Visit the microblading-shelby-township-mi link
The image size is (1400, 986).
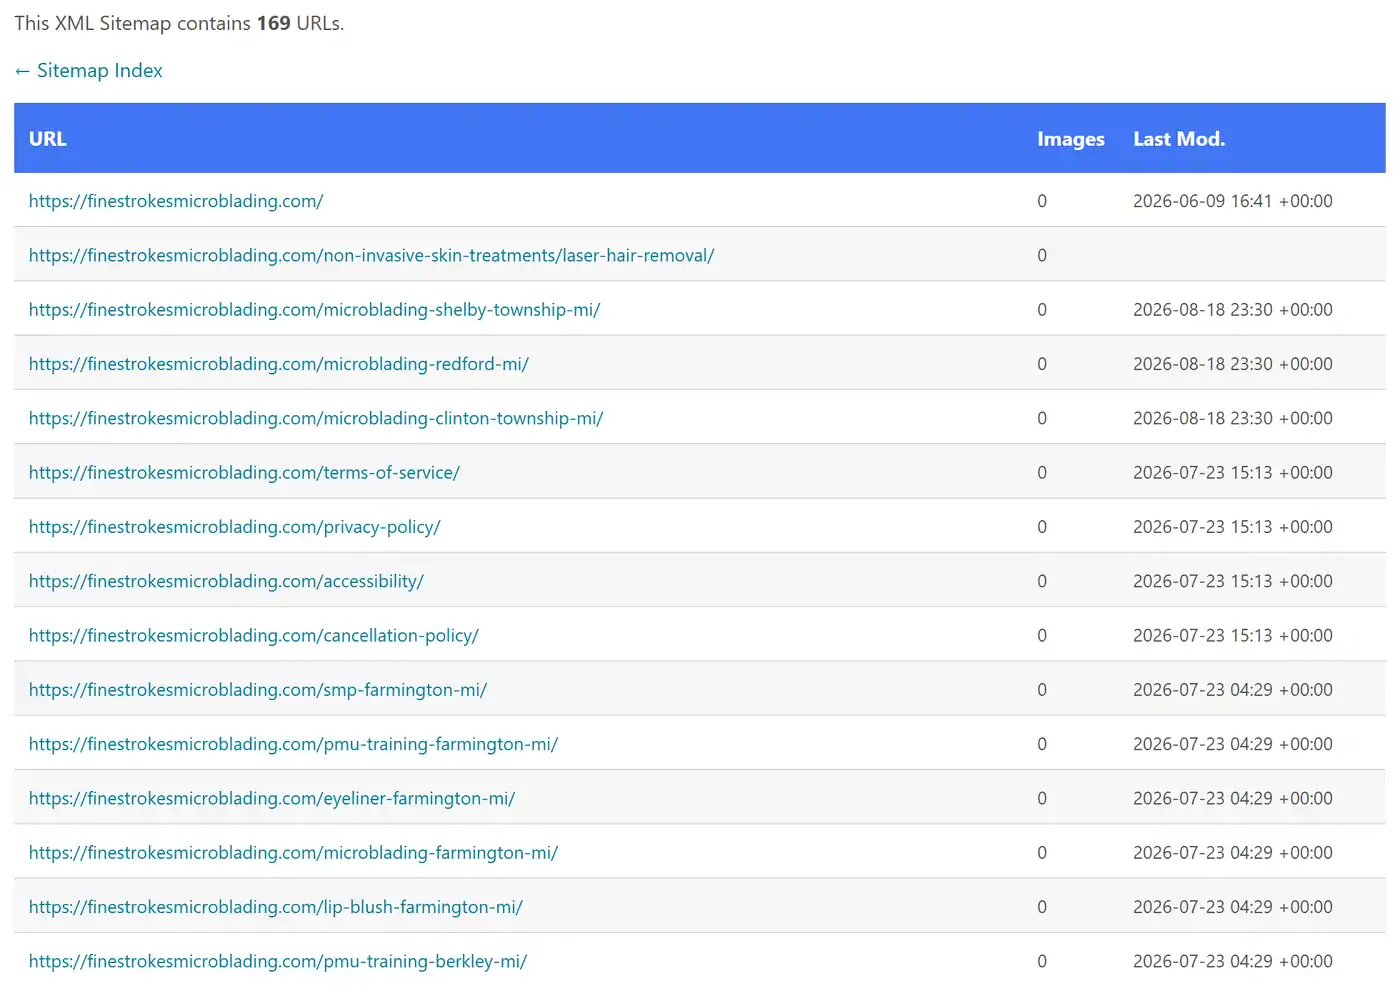(x=314, y=310)
